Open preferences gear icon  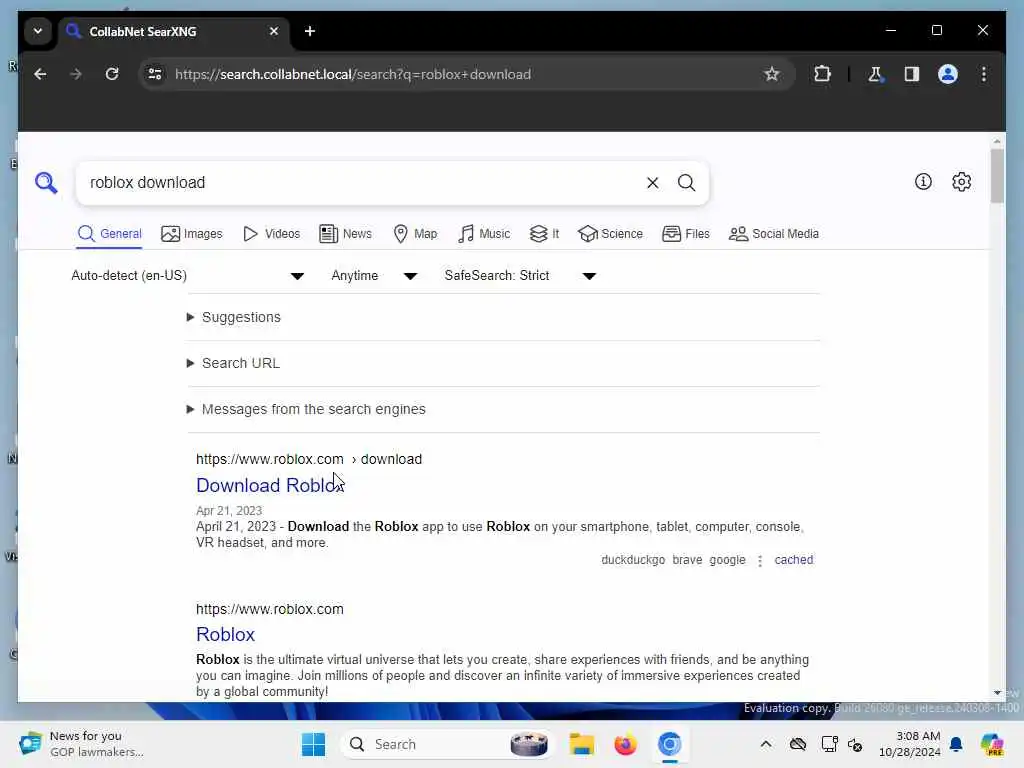point(961,182)
